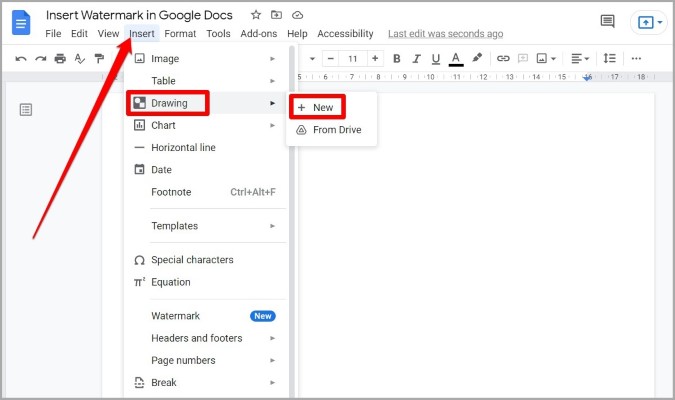This screenshot has height=400, width=675.
Task: Run spelling and grammar check icon
Action: pos(80,59)
